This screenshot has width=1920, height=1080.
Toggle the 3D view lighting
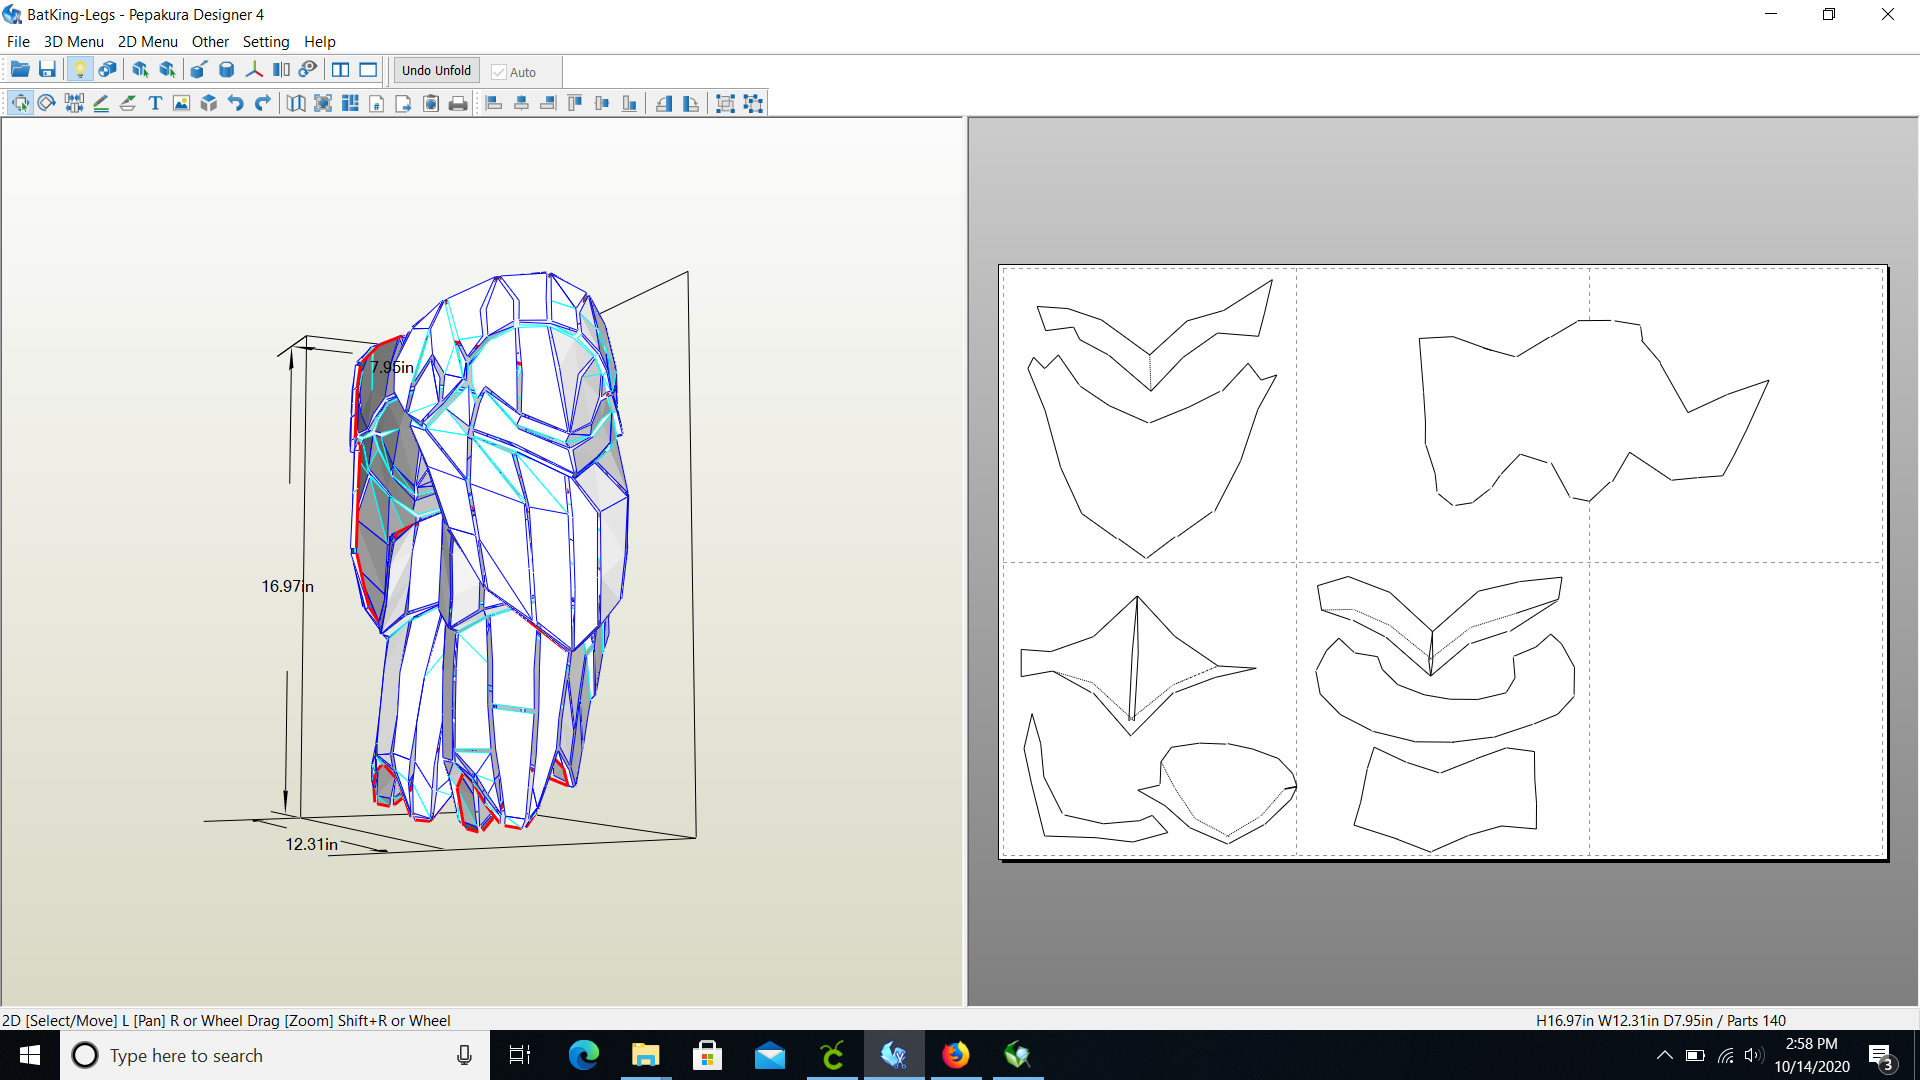pyautogui.click(x=81, y=69)
